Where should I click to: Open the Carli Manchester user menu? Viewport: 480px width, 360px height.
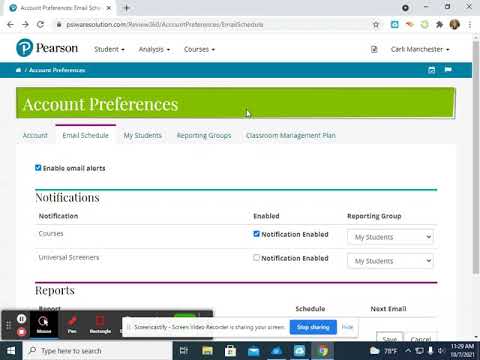coord(420,49)
